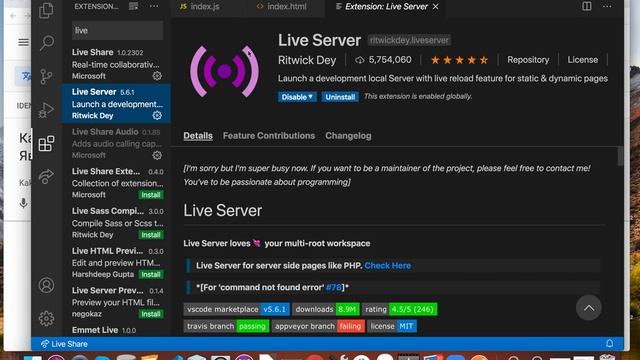Viewport: 640px width, 360px height.
Task: Switch to the Feature Contributions tab
Action: point(269,136)
